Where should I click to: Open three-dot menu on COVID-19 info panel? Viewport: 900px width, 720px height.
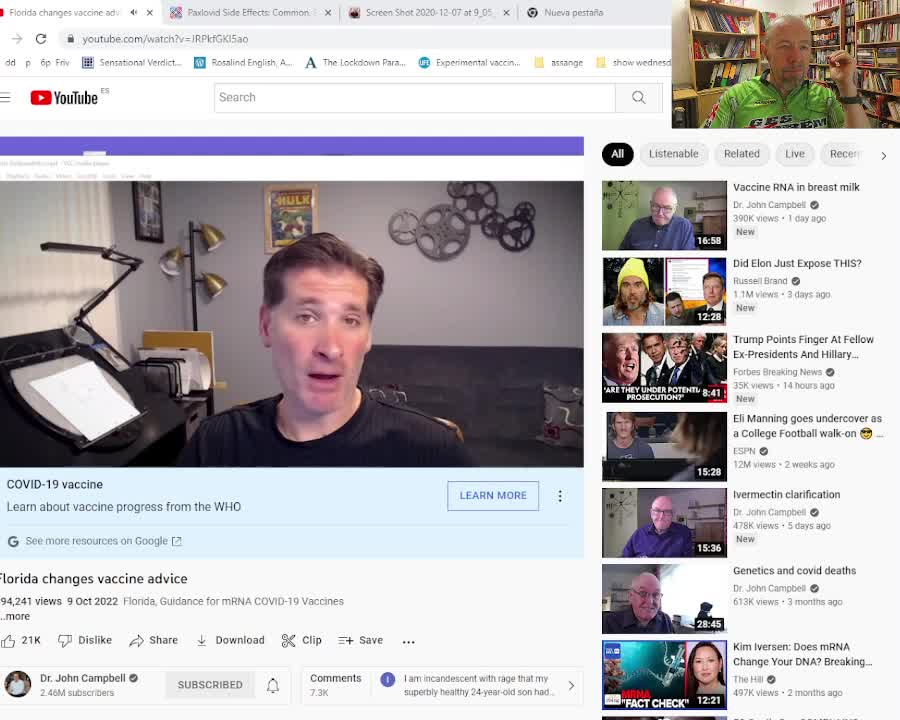coord(560,496)
